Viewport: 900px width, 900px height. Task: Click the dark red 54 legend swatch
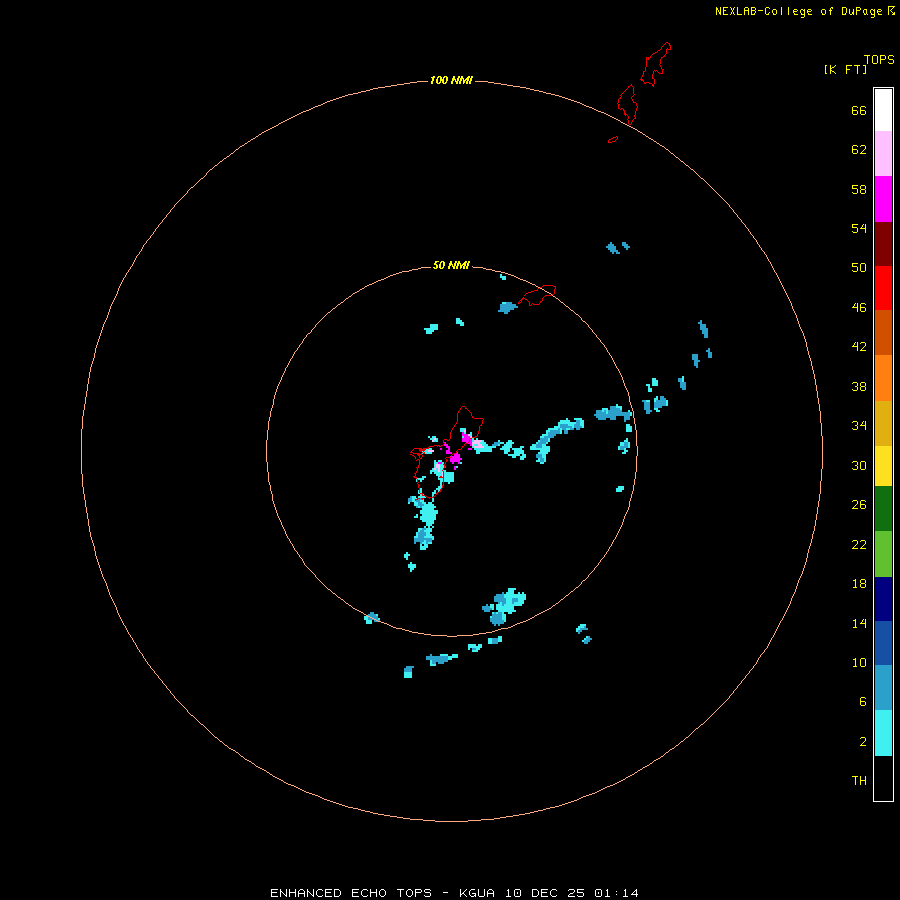[x=883, y=243]
